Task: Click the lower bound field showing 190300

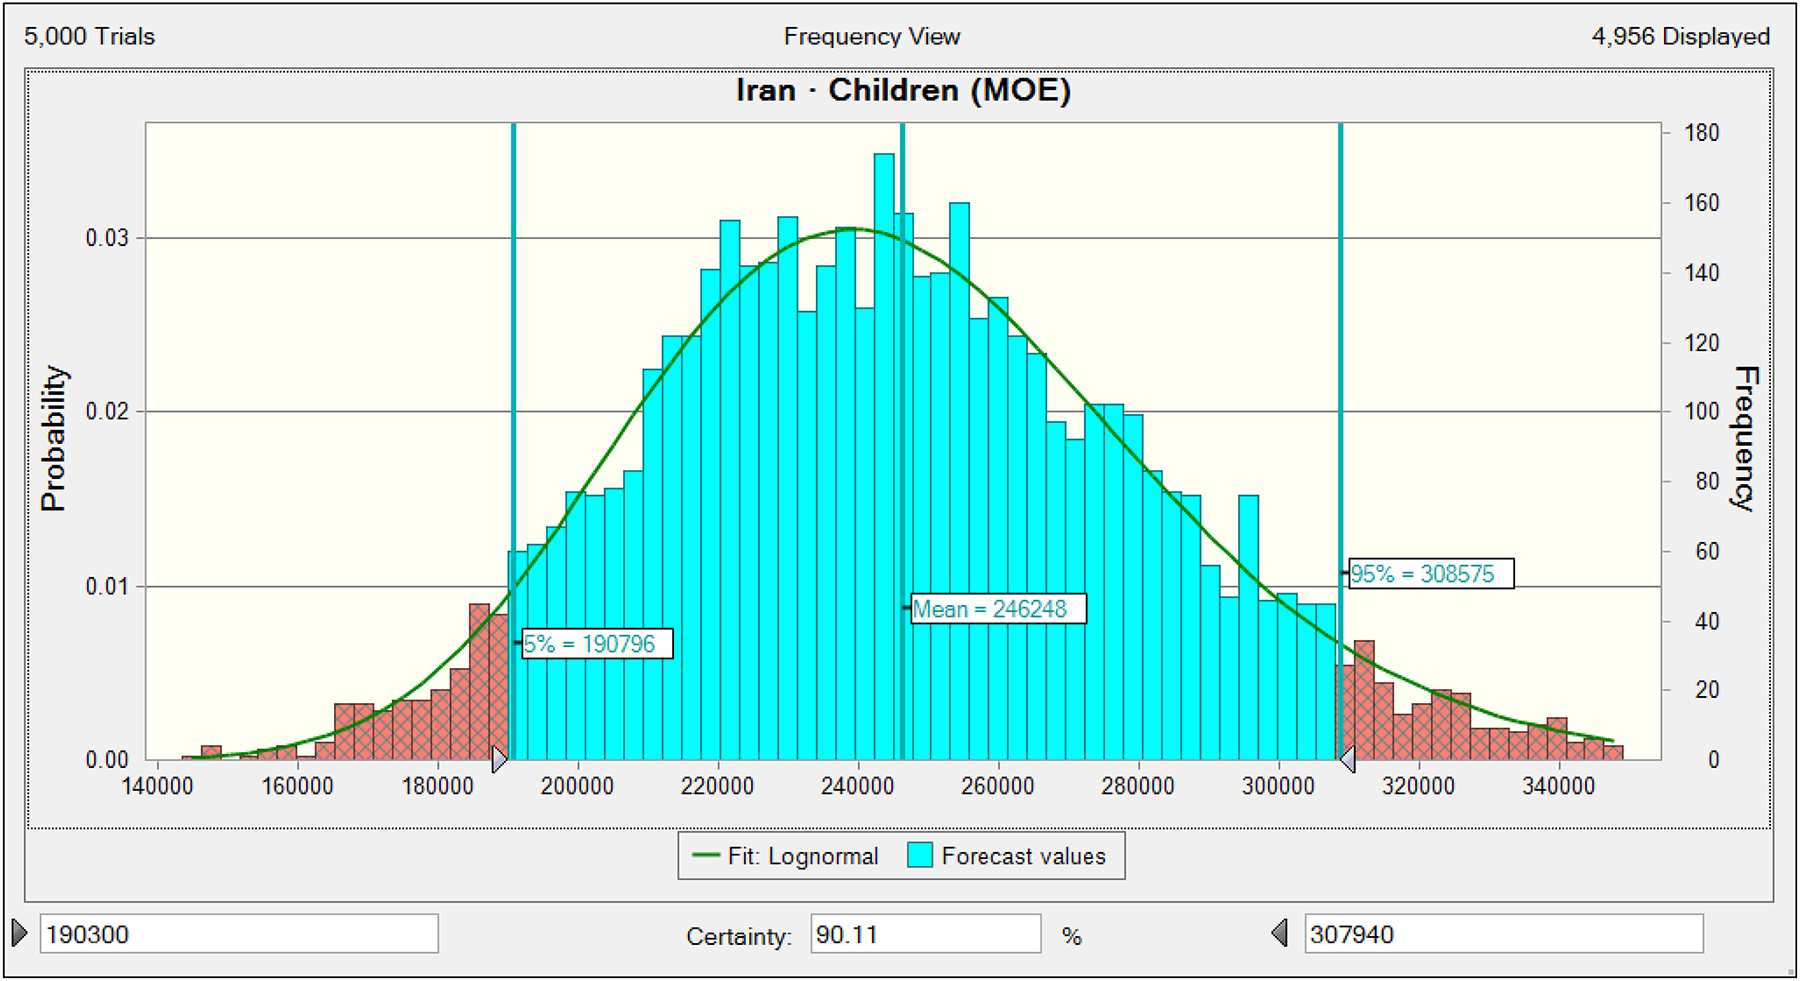Action: click(x=238, y=934)
